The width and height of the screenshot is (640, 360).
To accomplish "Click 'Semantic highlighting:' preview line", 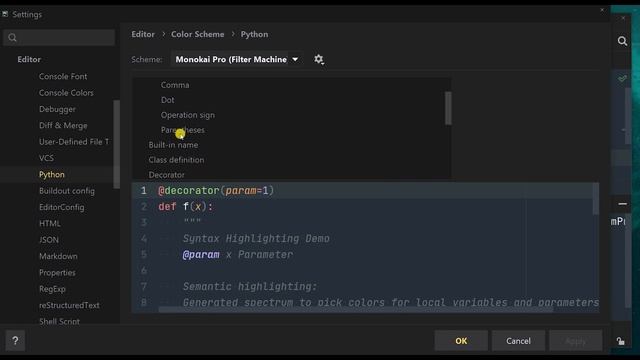I will pos(250,287).
